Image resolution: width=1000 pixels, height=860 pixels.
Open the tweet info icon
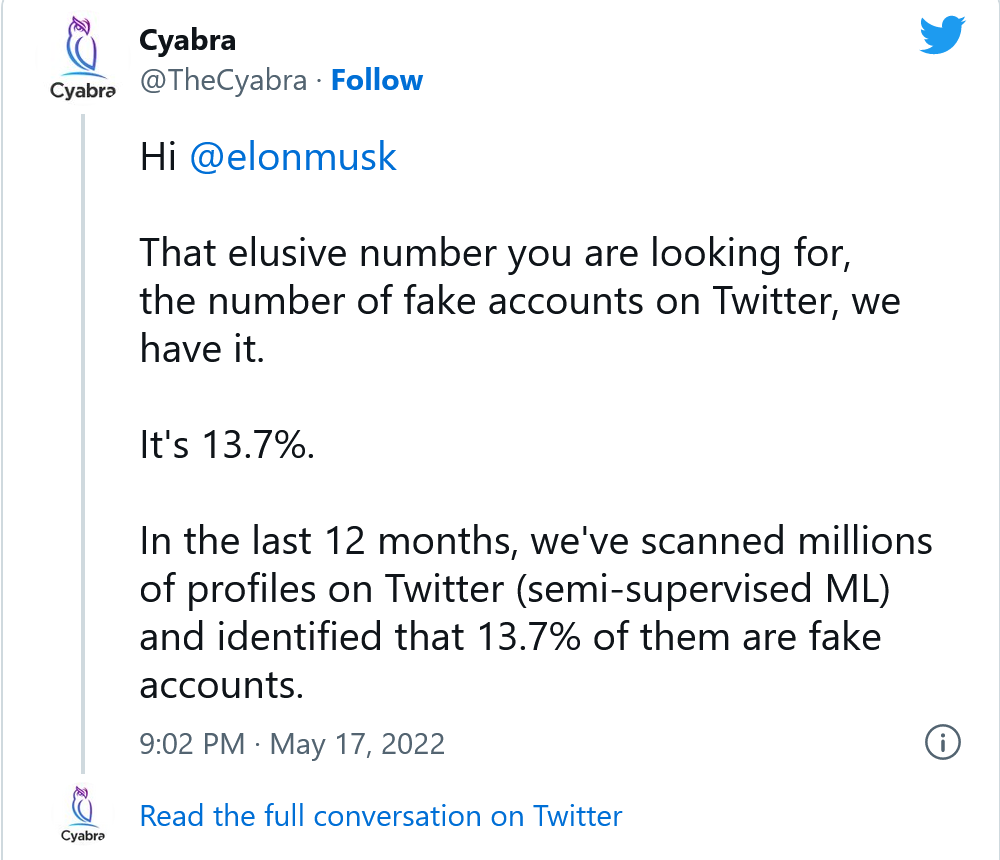click(943, 743)
